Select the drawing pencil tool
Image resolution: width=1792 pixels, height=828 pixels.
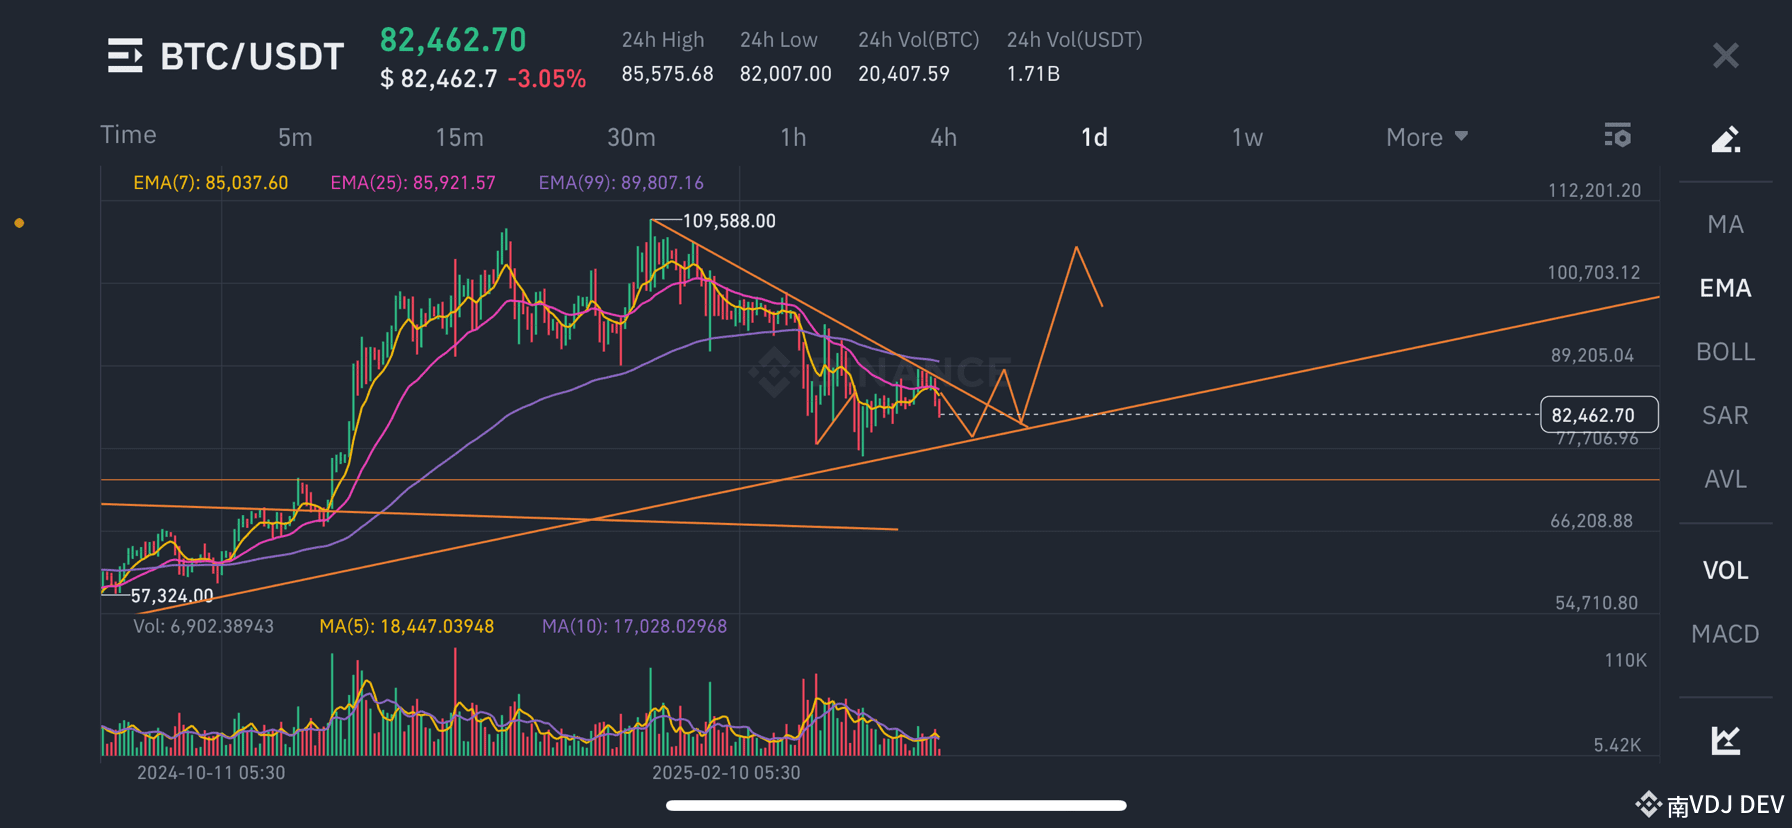(x=1725, y=138)
